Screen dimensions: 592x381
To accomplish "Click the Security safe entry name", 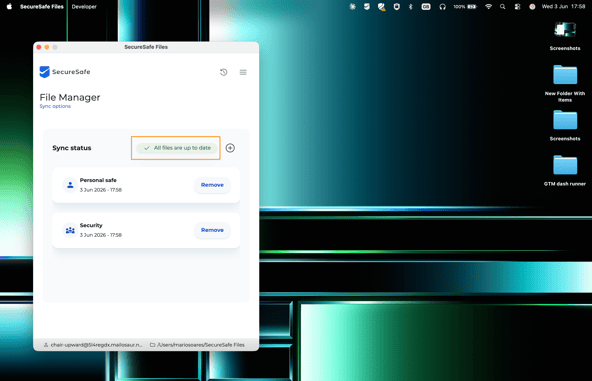I will click(x=91, y=225).
